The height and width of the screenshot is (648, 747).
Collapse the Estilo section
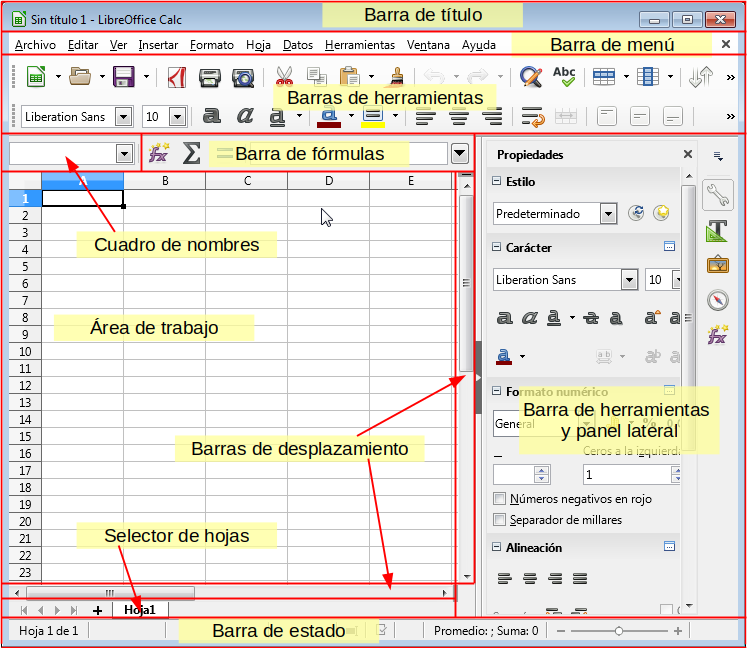(496, 181)
